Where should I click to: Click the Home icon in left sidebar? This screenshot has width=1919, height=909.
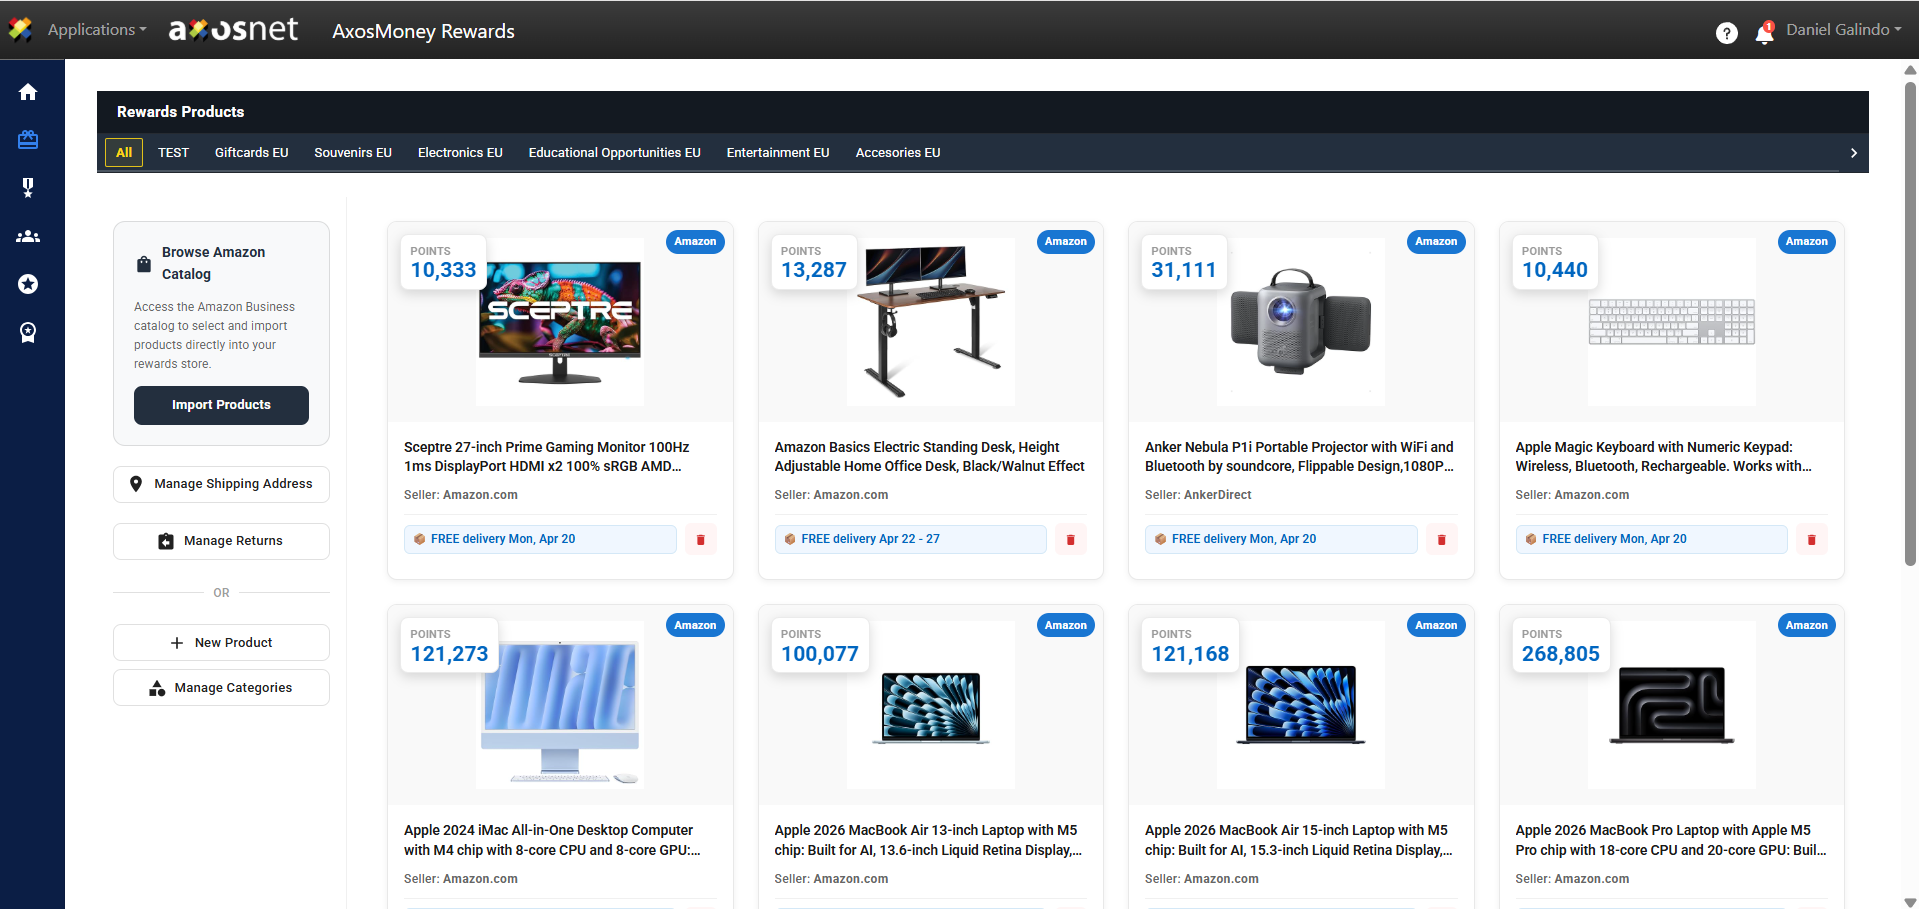(28, 92)
